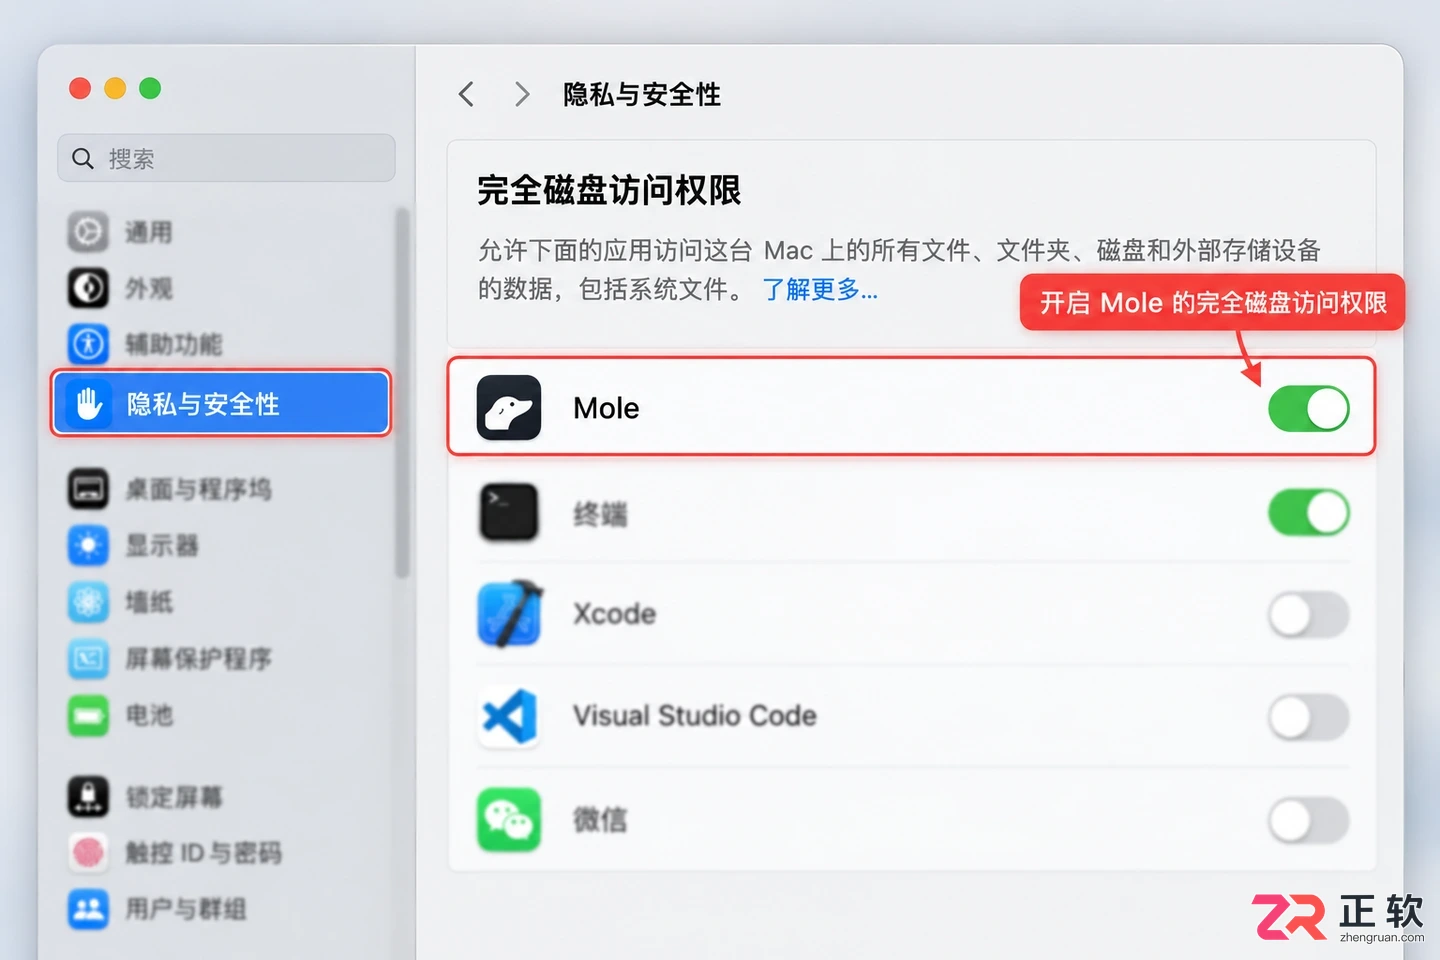Select the Displays (显示器) sun icon

pyautogui.click(x=88, y=545)
